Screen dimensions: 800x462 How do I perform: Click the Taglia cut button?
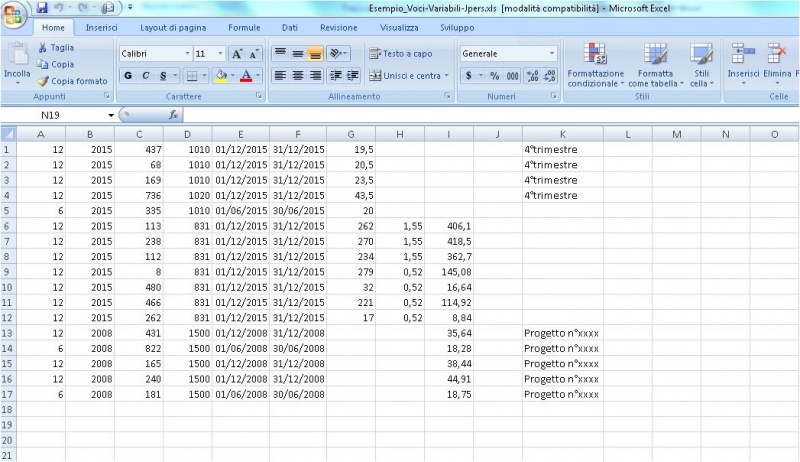[56, 48]
